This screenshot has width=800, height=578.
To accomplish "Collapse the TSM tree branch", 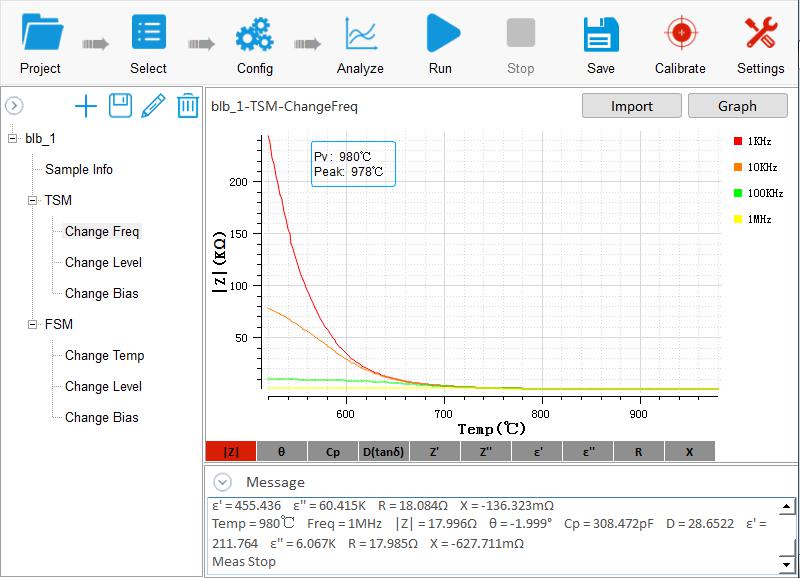I will point(33,200).
